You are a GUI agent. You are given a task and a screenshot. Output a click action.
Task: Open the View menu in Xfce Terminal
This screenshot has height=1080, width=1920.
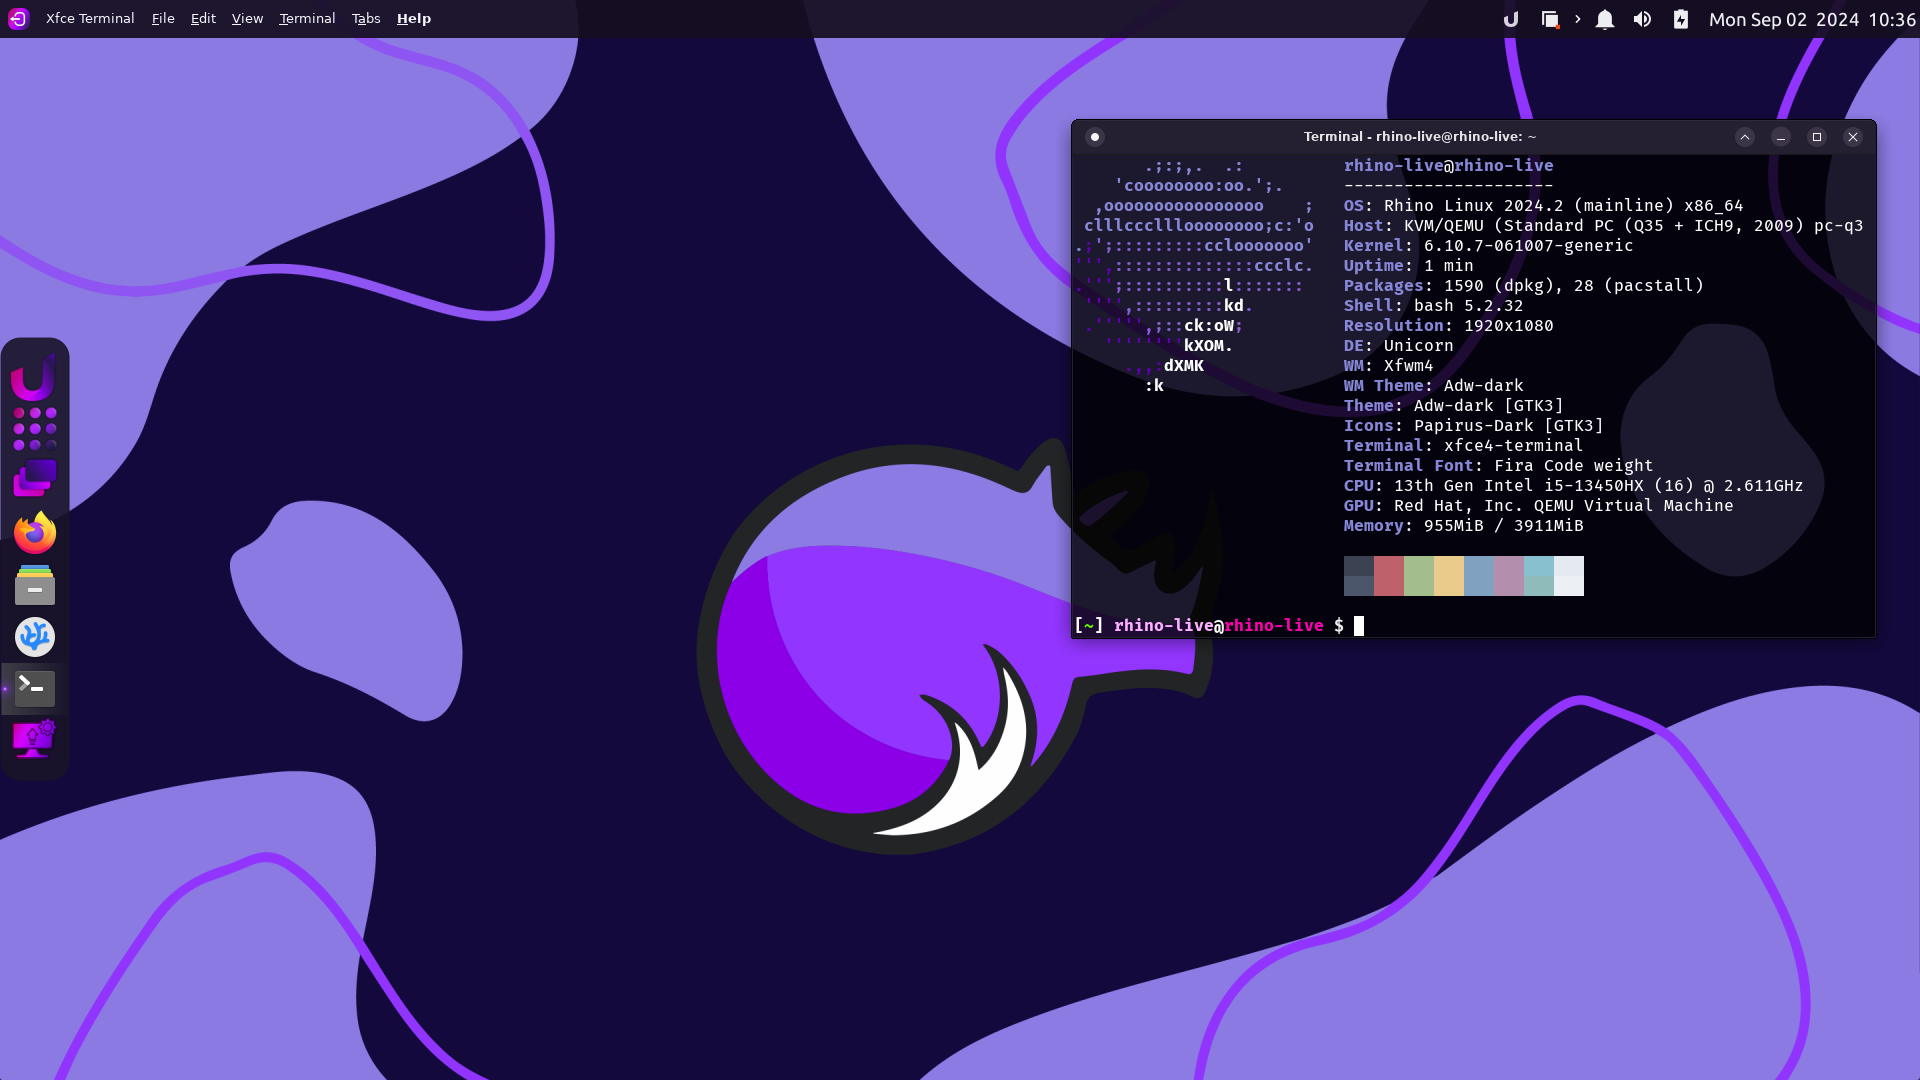click(x=246, y=18)
